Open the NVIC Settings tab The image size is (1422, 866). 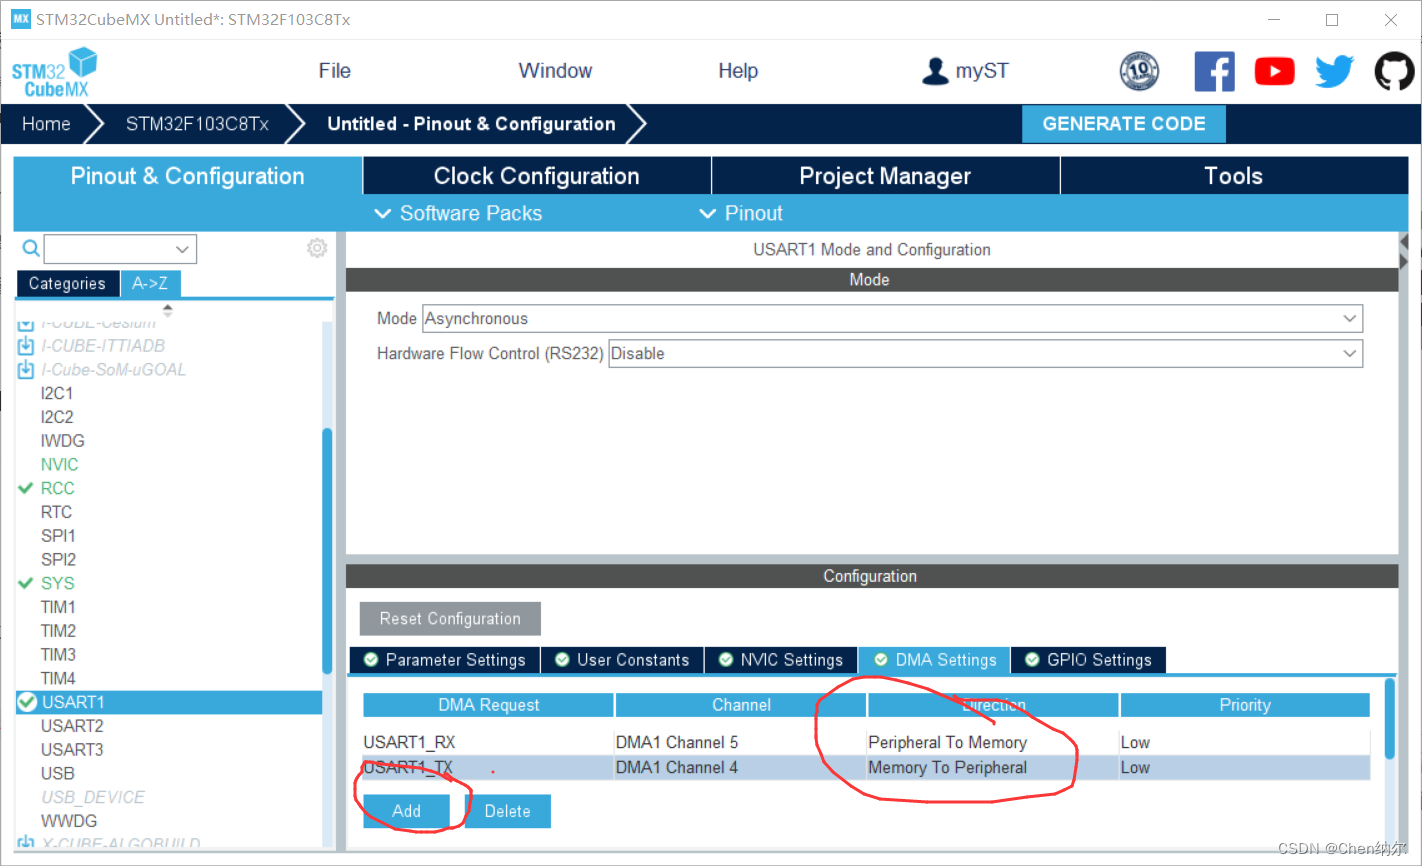click(781, 660)
